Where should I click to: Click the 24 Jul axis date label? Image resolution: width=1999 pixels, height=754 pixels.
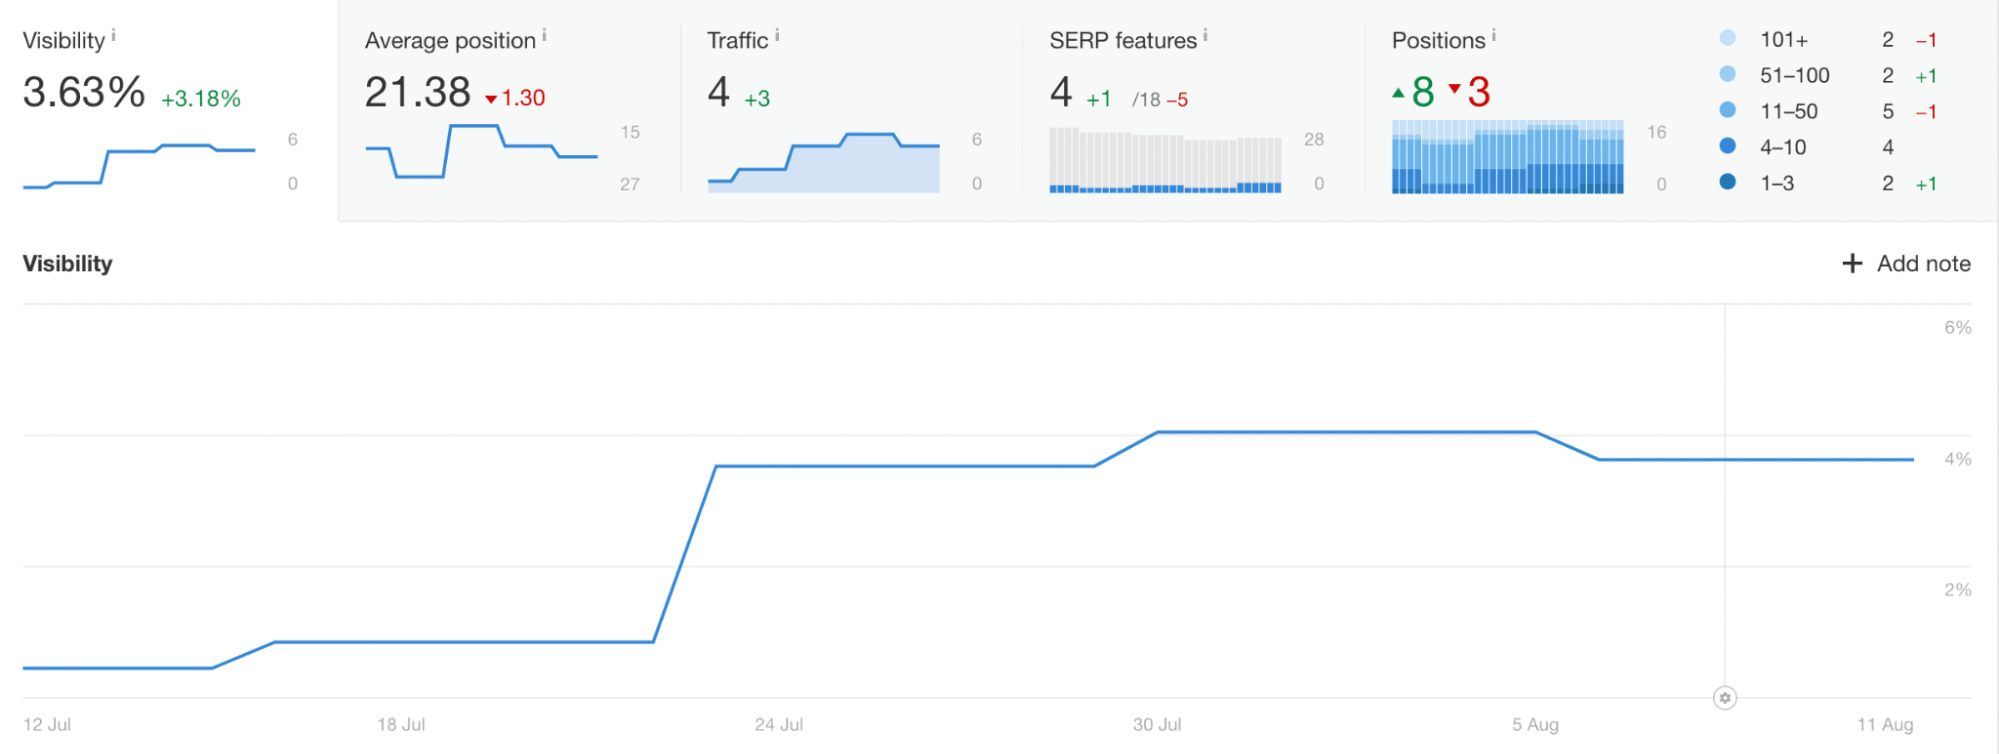click(x=779, y=725)
